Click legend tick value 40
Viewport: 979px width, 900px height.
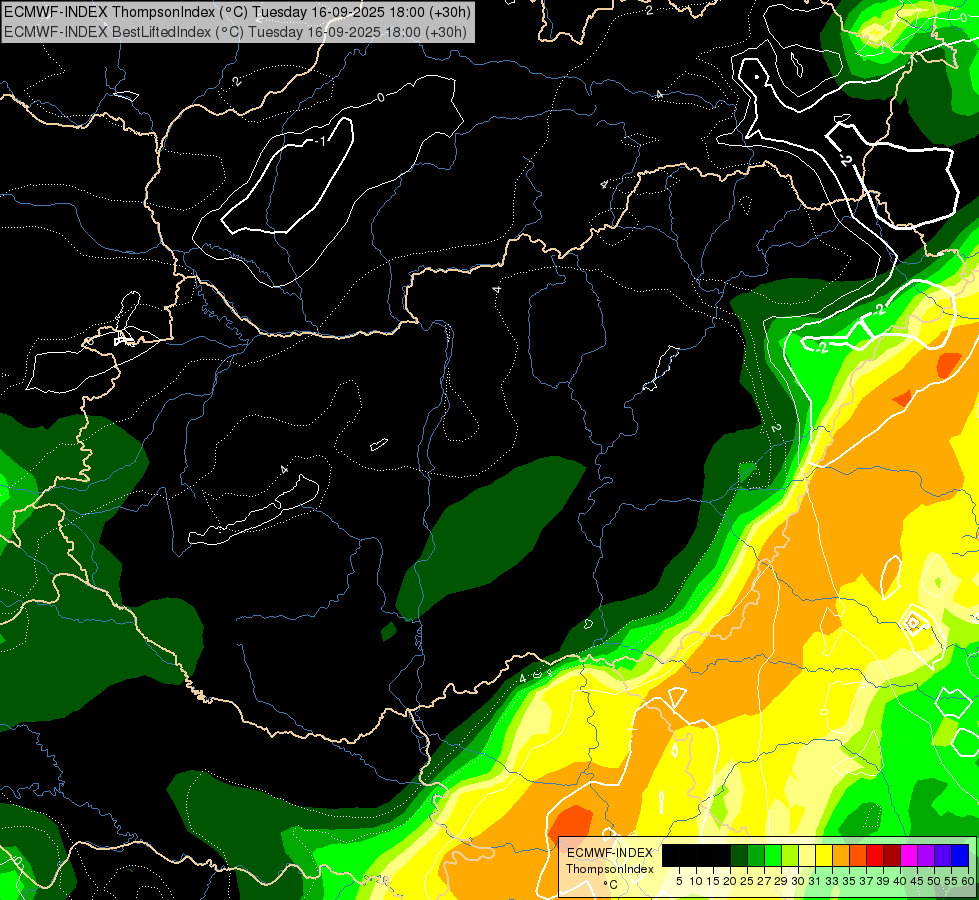click(900, 881)
